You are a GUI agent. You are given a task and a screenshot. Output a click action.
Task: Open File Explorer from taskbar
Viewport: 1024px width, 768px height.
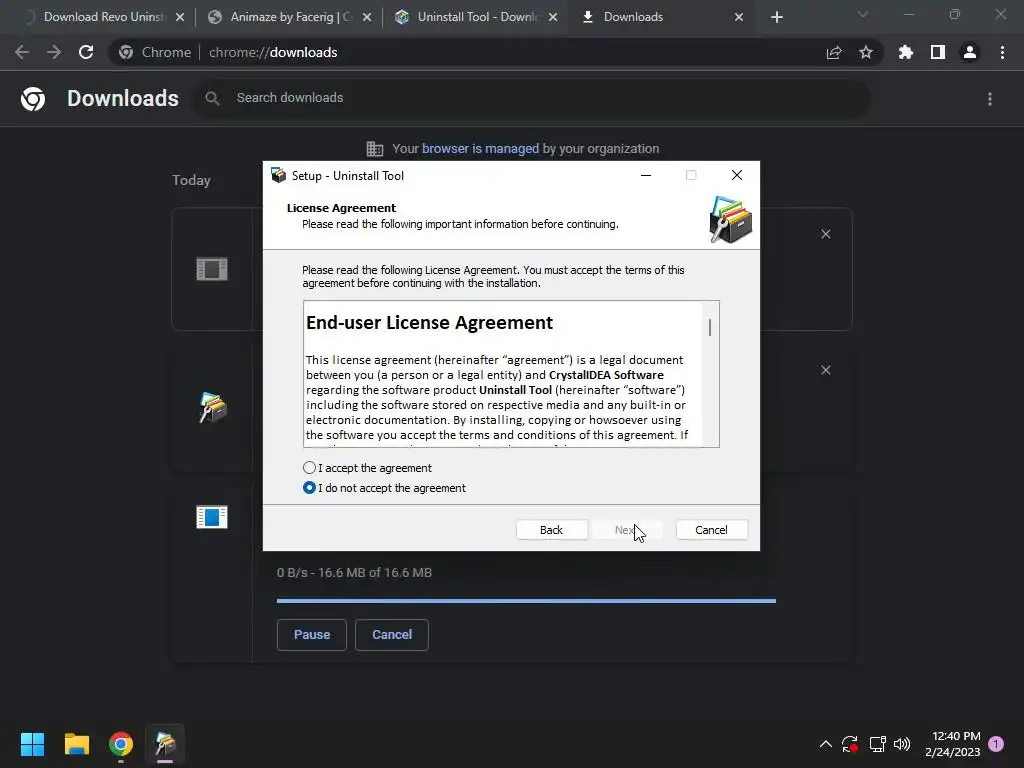click(76, 744)
